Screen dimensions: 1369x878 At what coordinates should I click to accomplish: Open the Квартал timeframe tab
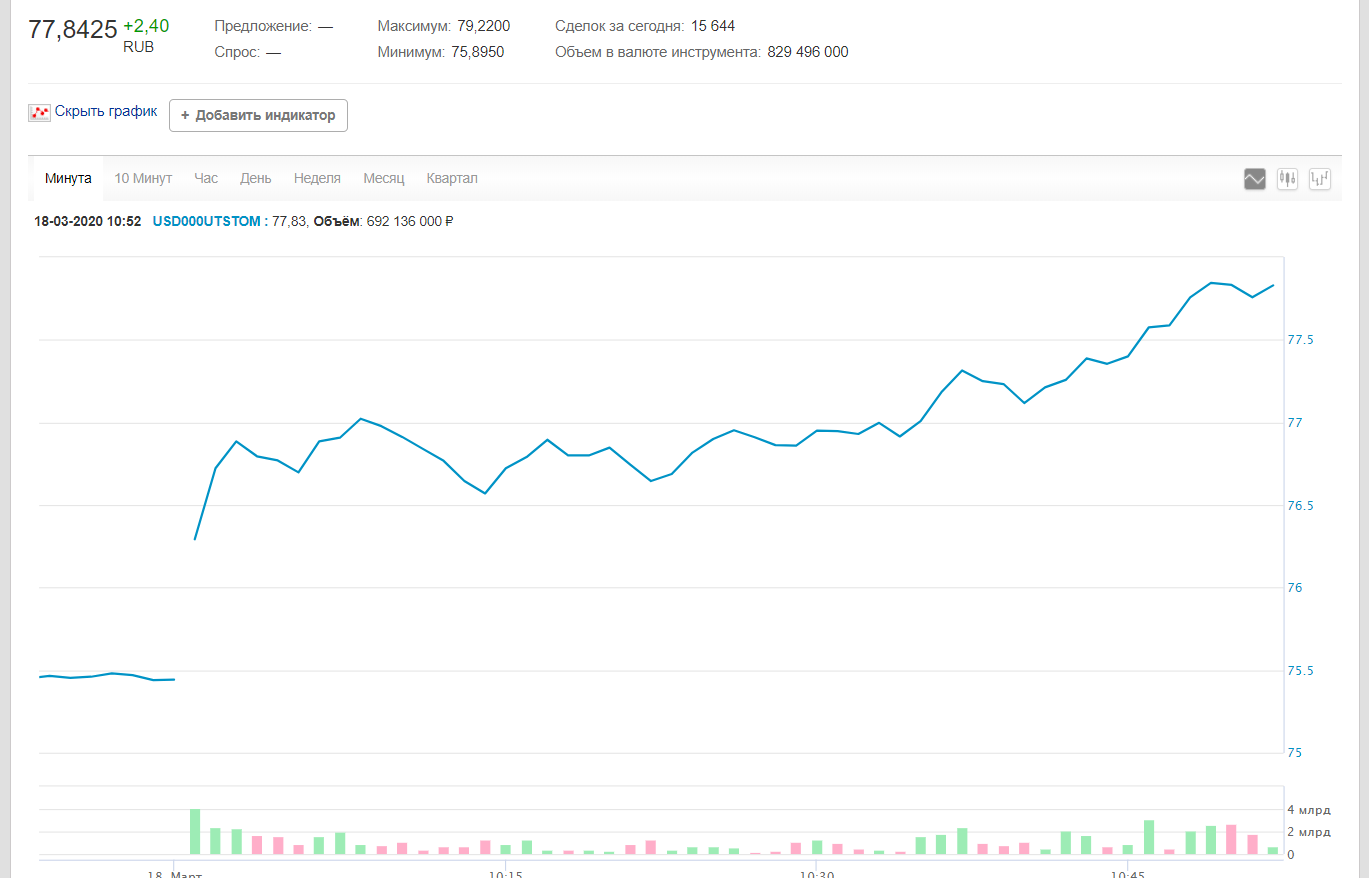tap(452, 178)
